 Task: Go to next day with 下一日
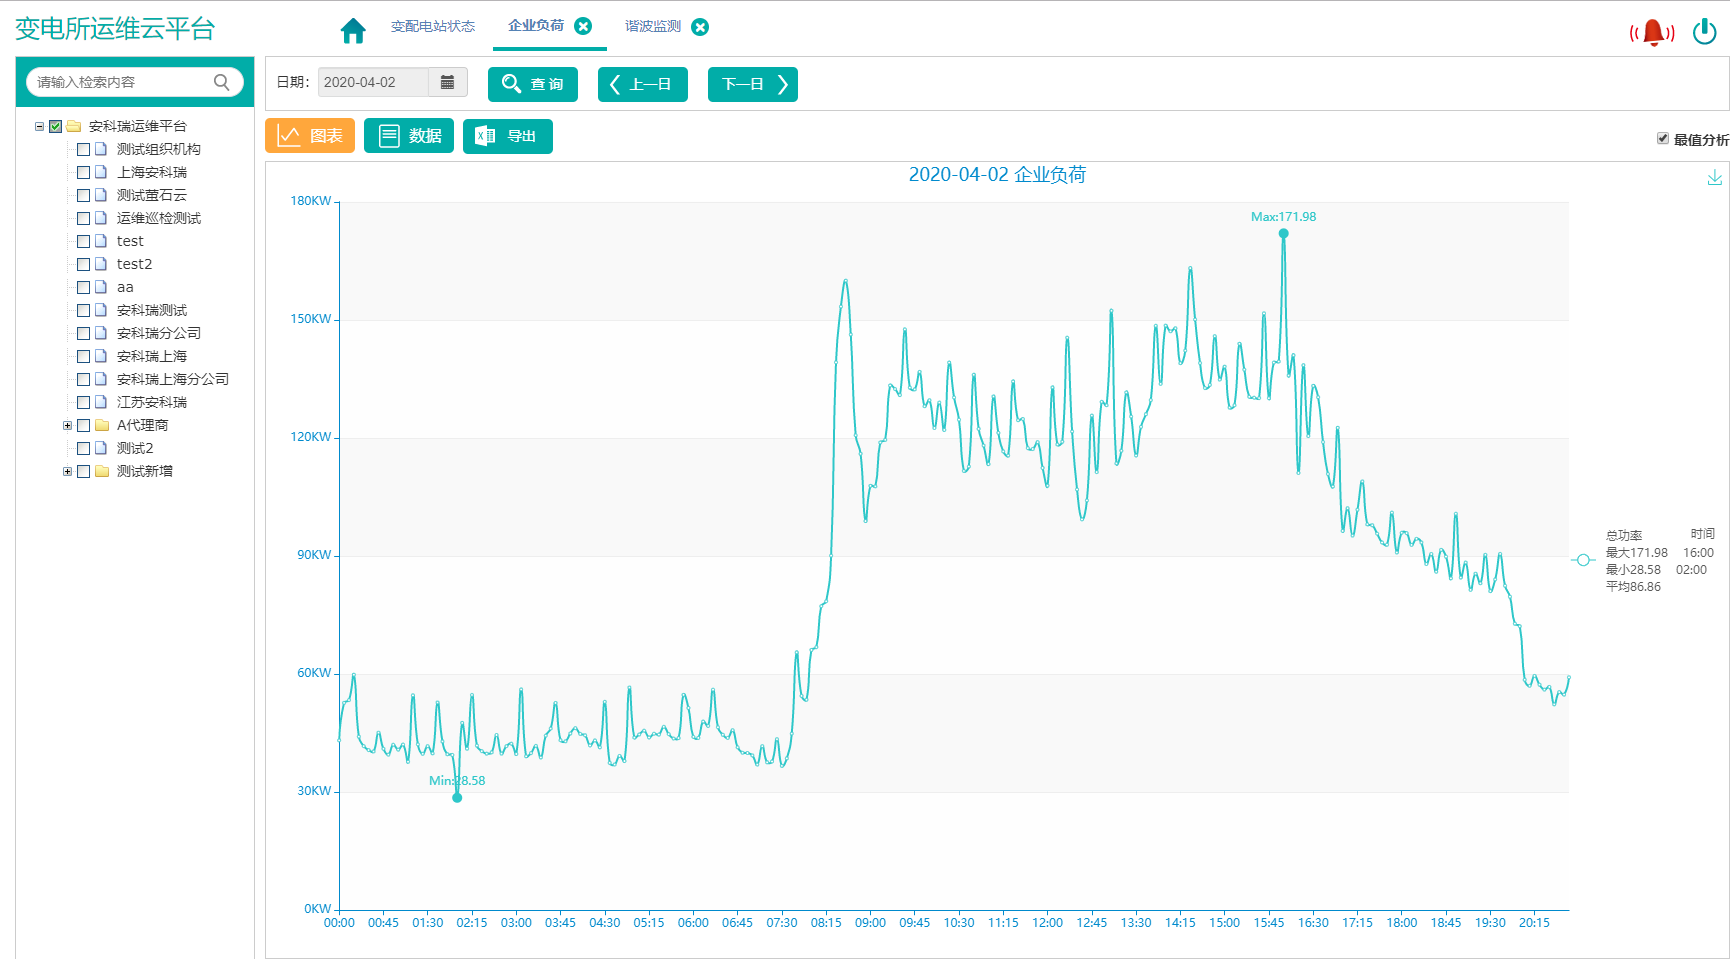(x=752, y=84)
